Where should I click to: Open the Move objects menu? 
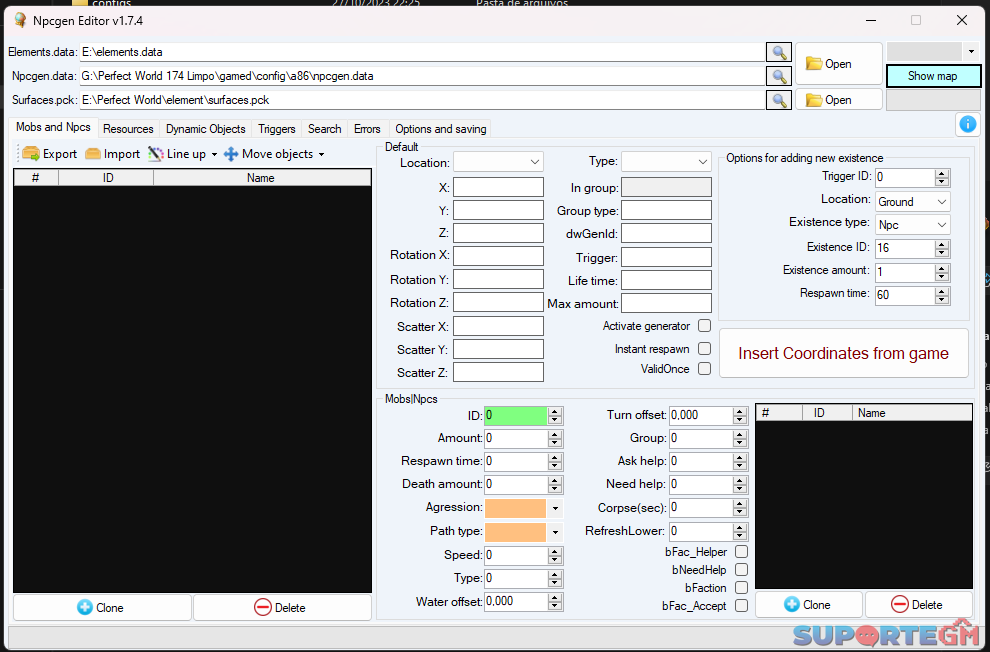click(274, 154)
